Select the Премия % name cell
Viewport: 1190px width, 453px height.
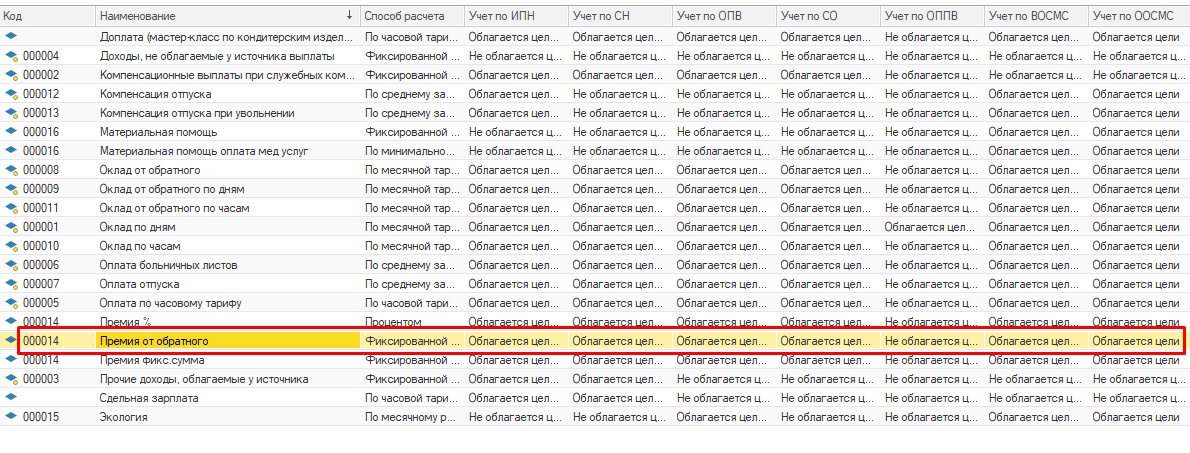(228, 322)
